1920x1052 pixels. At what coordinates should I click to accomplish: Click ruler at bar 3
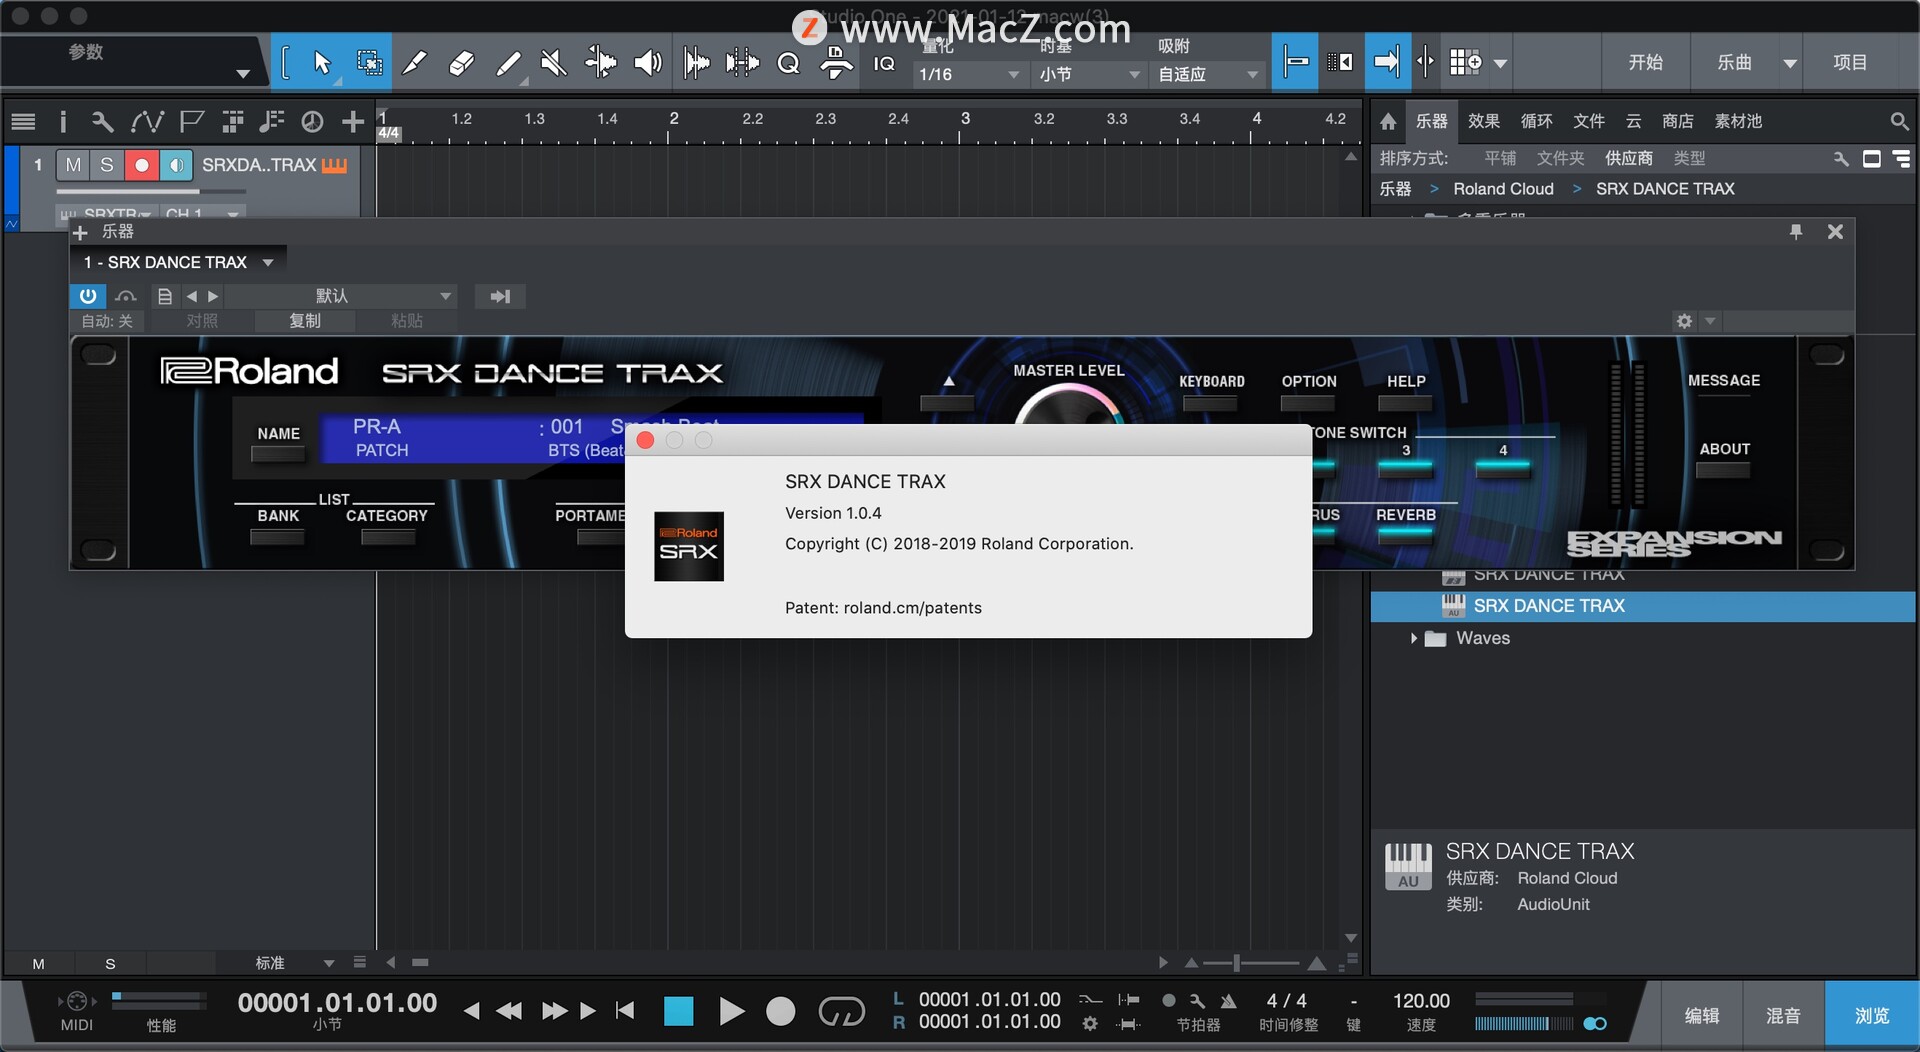click(965, 120)
